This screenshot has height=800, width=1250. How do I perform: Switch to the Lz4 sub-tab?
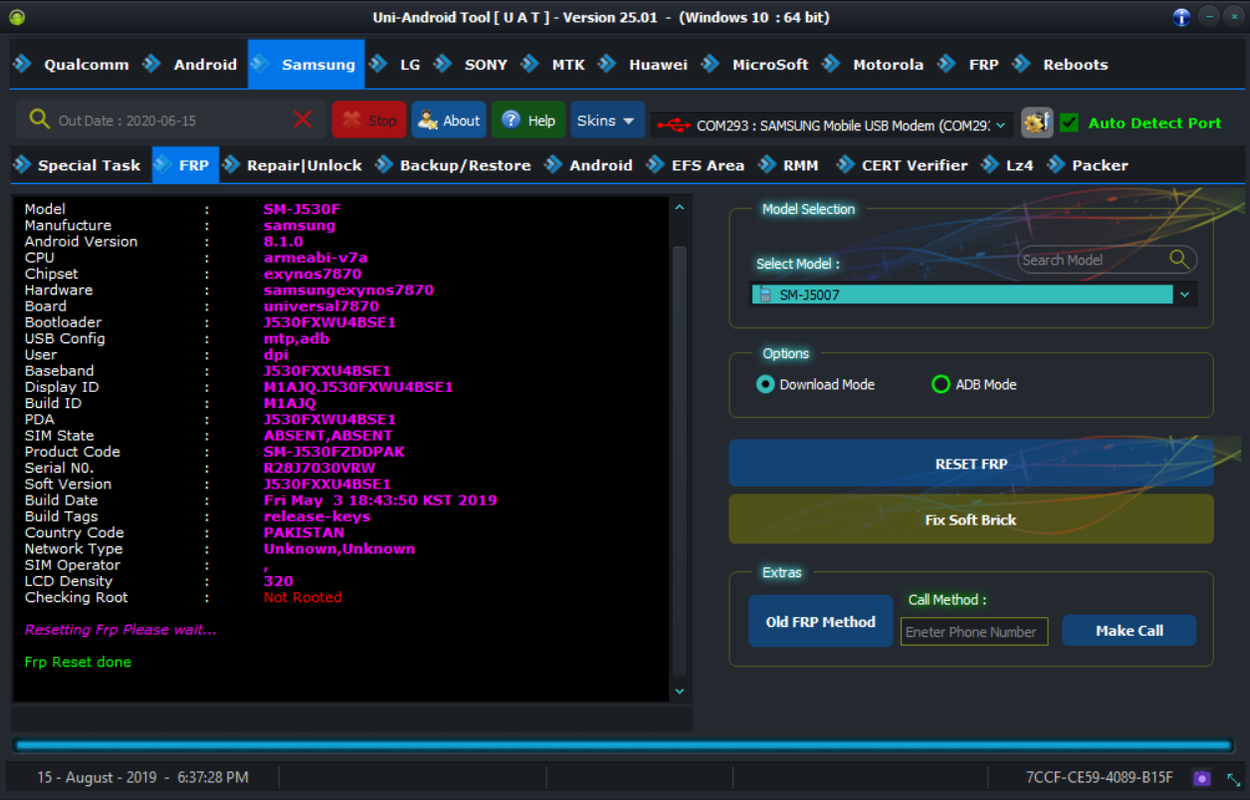click(1008, 165)
